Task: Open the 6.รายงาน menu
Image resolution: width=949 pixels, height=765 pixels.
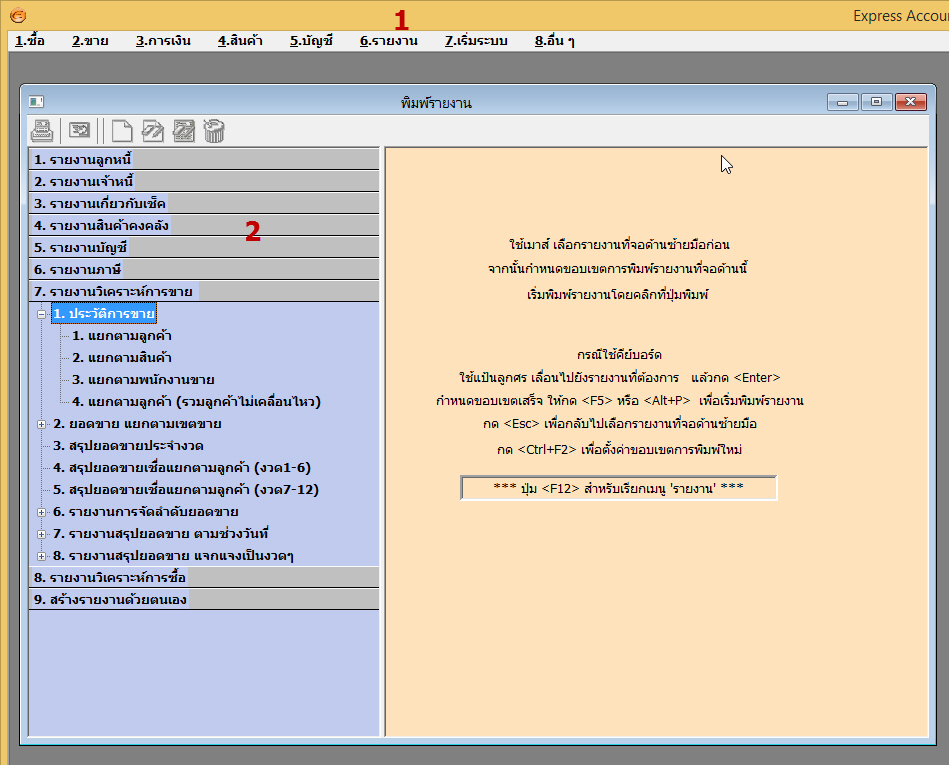Action: (x=388, y=41)
